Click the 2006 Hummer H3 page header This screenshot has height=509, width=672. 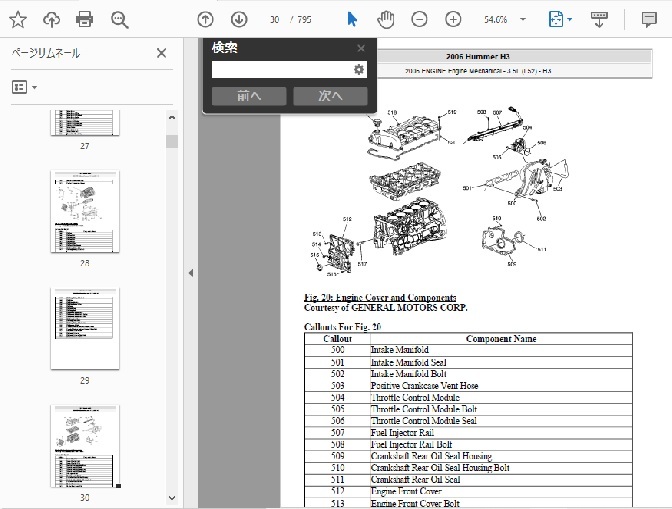pos(477,57)
